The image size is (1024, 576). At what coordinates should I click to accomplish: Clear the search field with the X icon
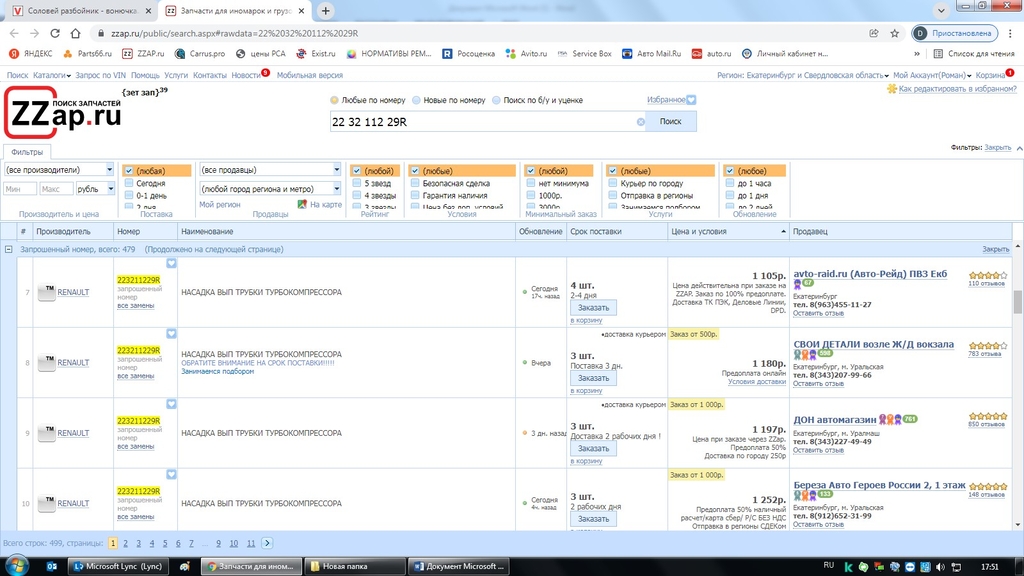pyautogui.click(x=641, y=122)
